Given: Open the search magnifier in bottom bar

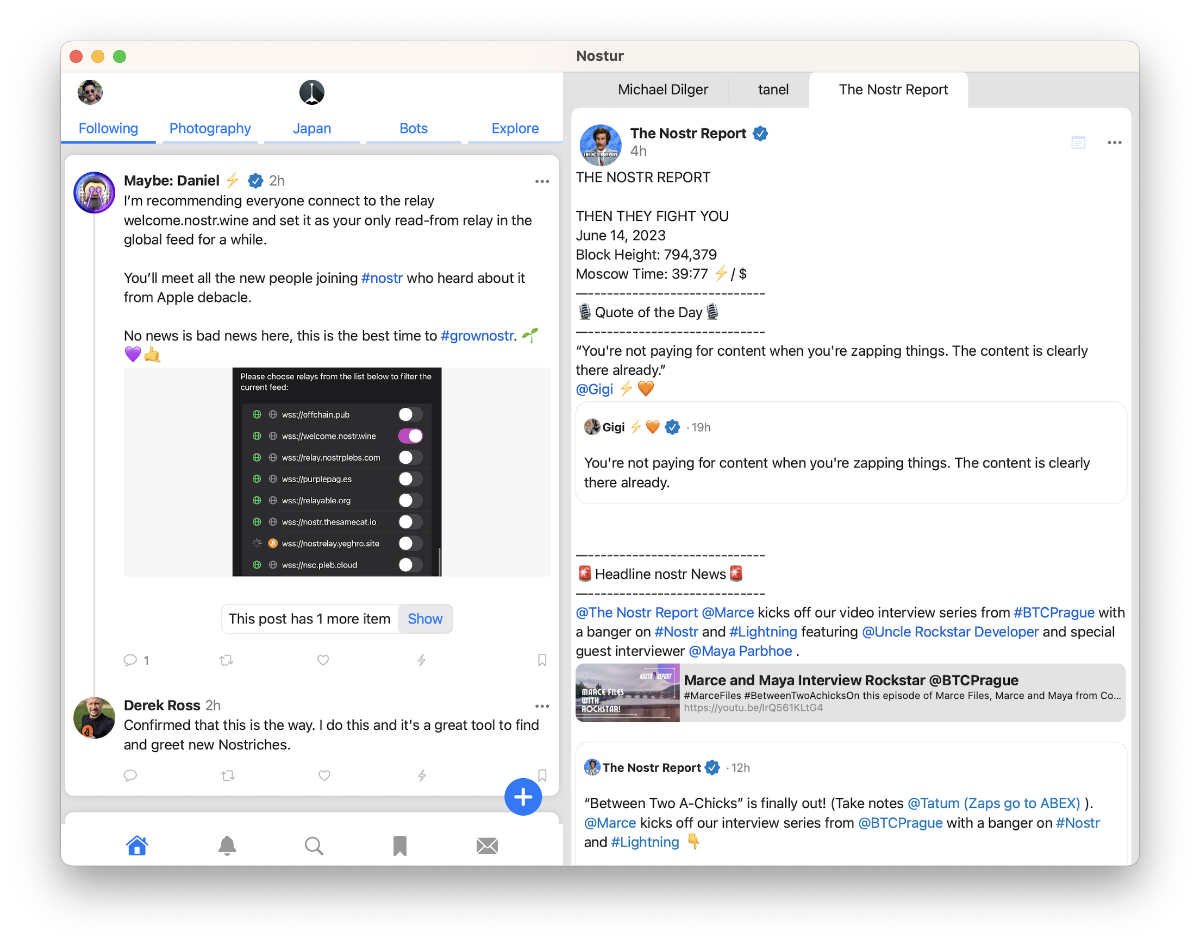Looking at the screenshot, I should (314, 846).
